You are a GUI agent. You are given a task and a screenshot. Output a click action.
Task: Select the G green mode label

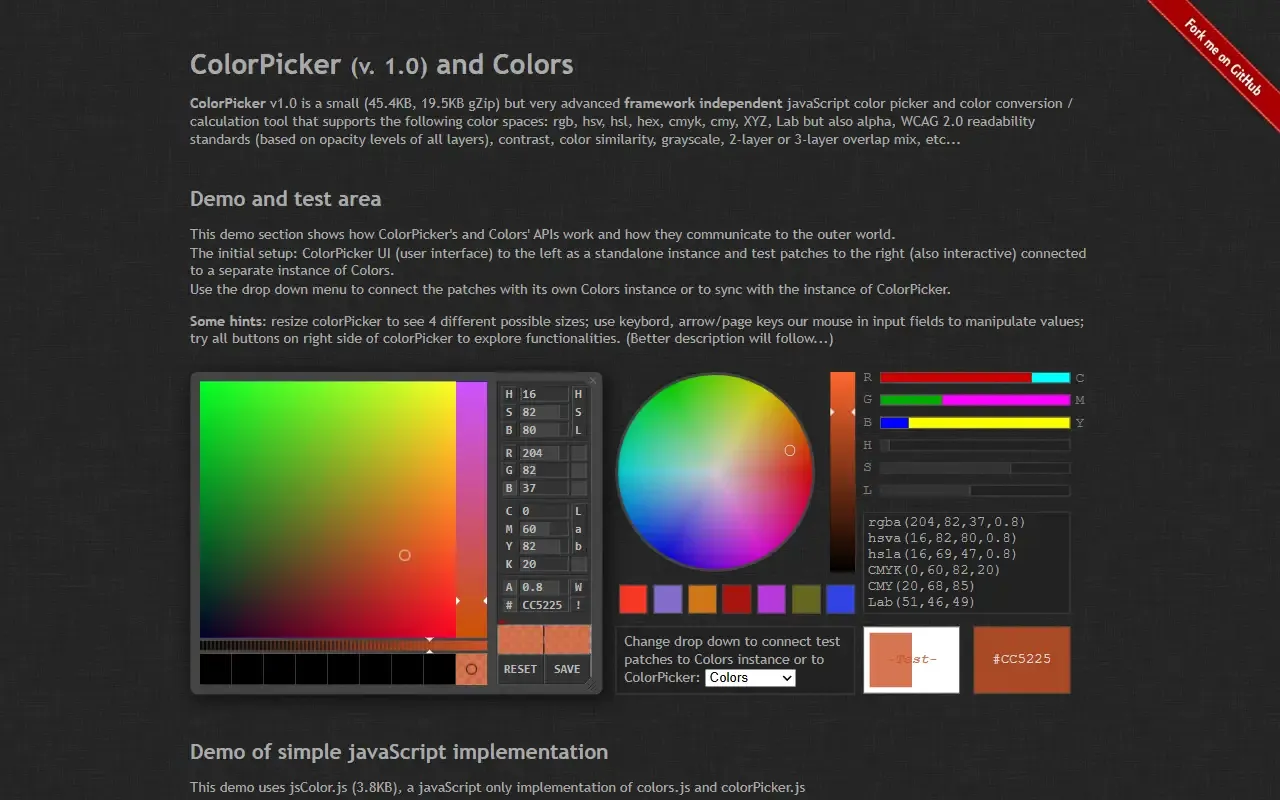[509, 470]
